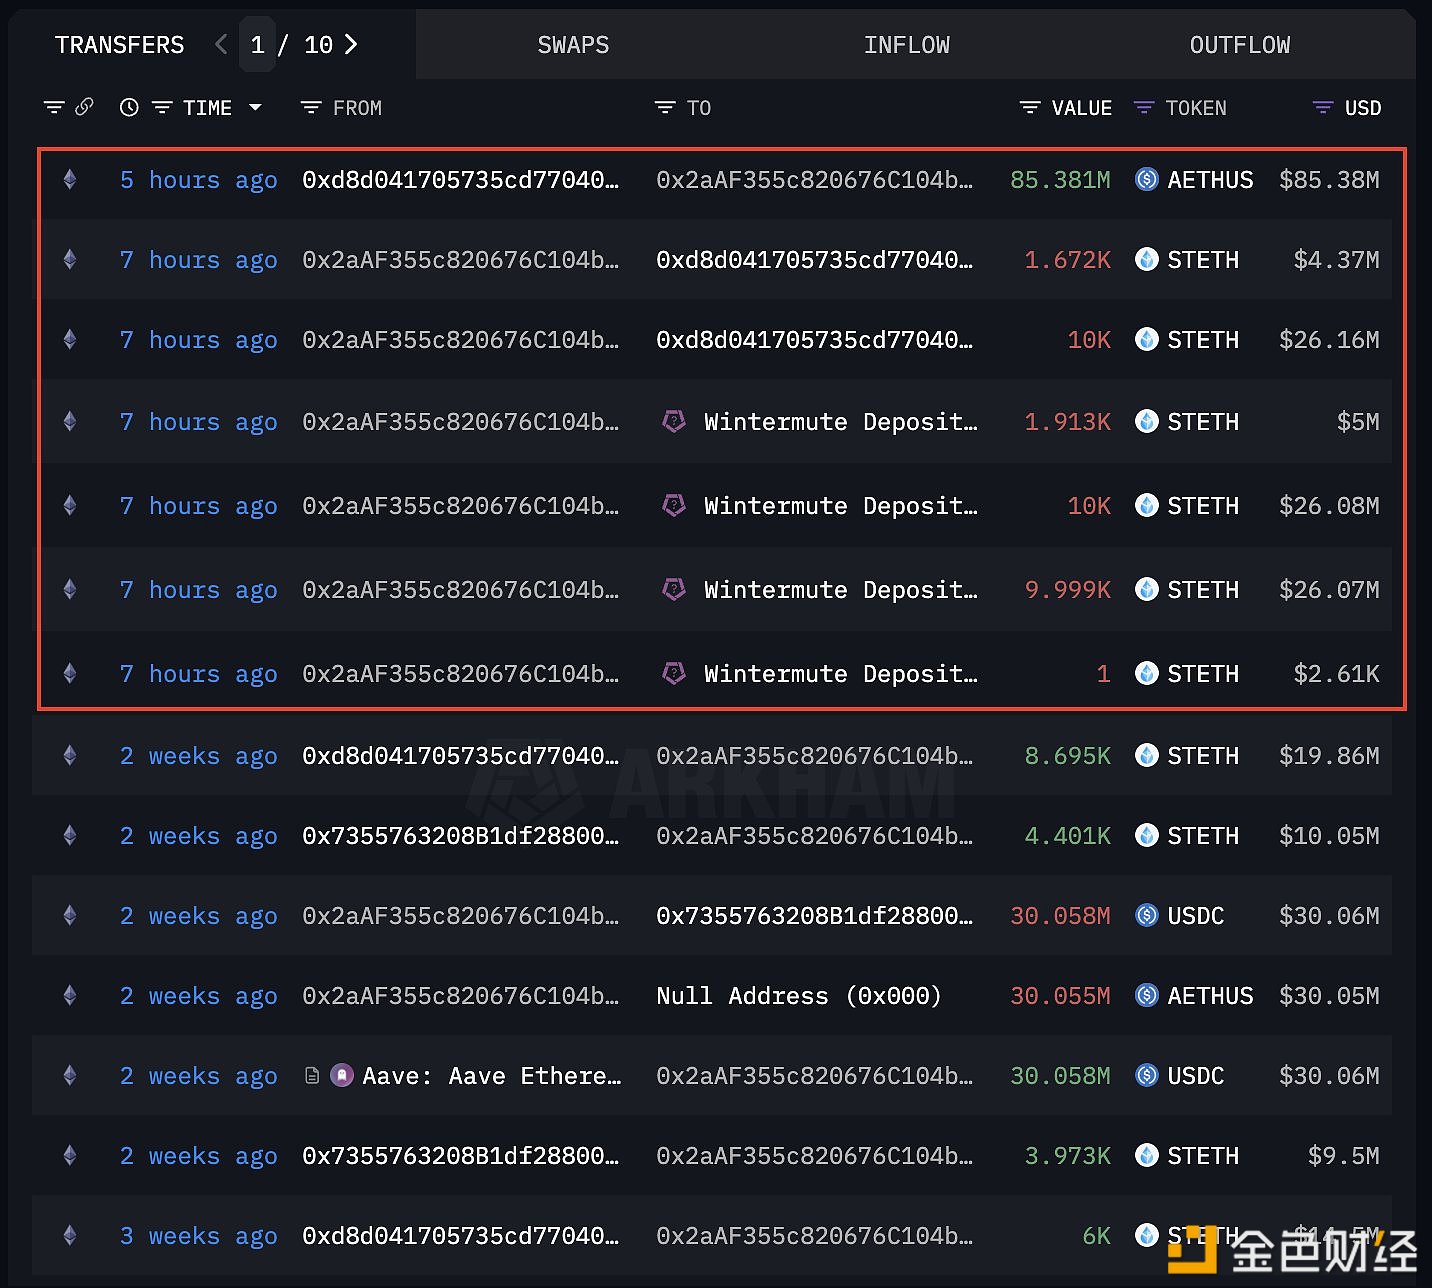The width and height of the screenshot is (1432, 1288).
Task: Switch to the SWAPS tab
Action: click(x=573, y=45)
